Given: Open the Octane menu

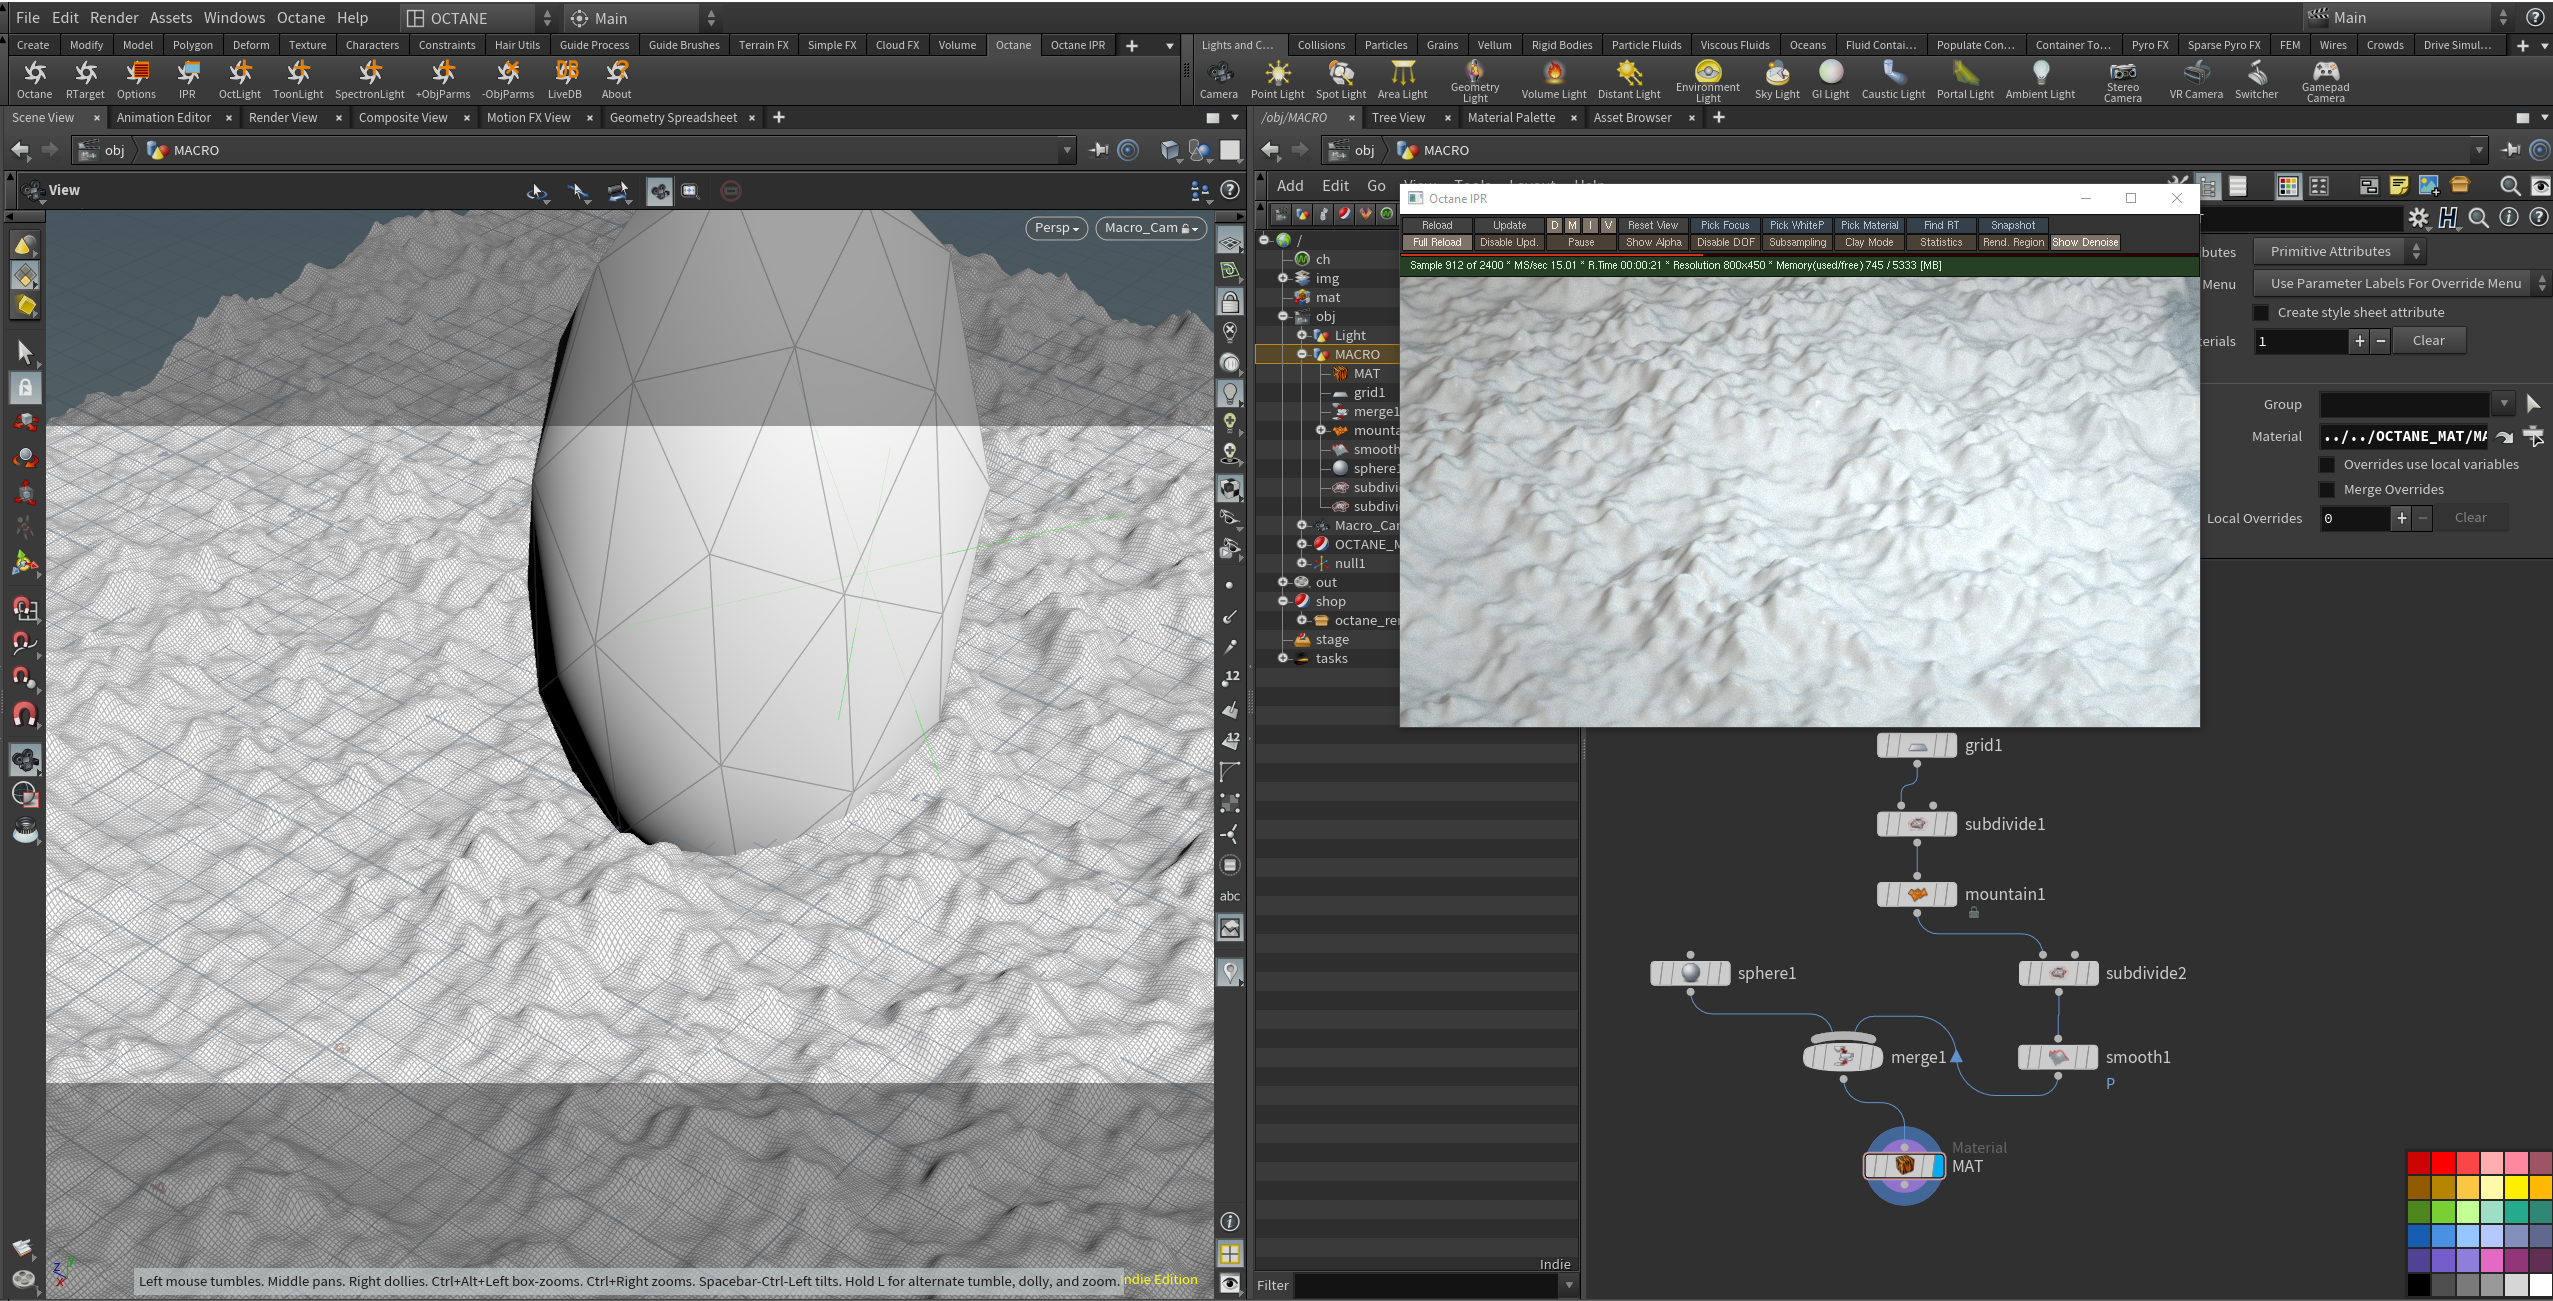Looking at the screenshot, I should click(x=300, y=18).
